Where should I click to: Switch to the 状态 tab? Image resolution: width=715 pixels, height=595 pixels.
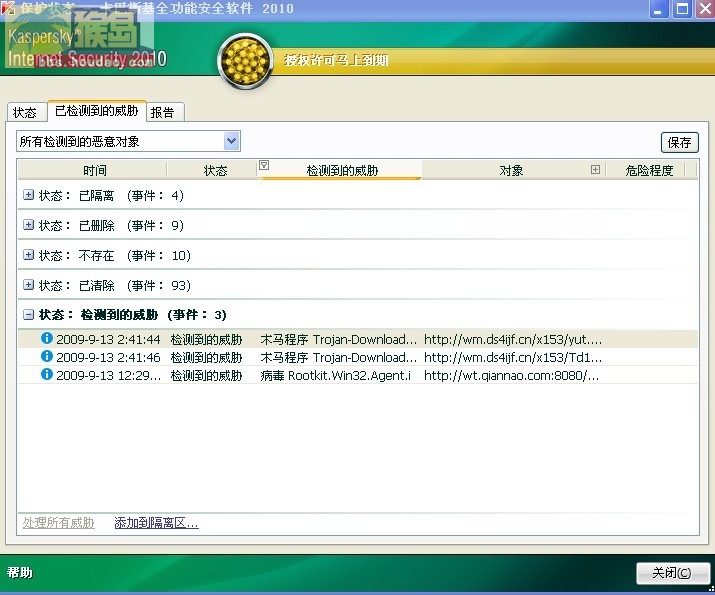(x=25, y=113)
